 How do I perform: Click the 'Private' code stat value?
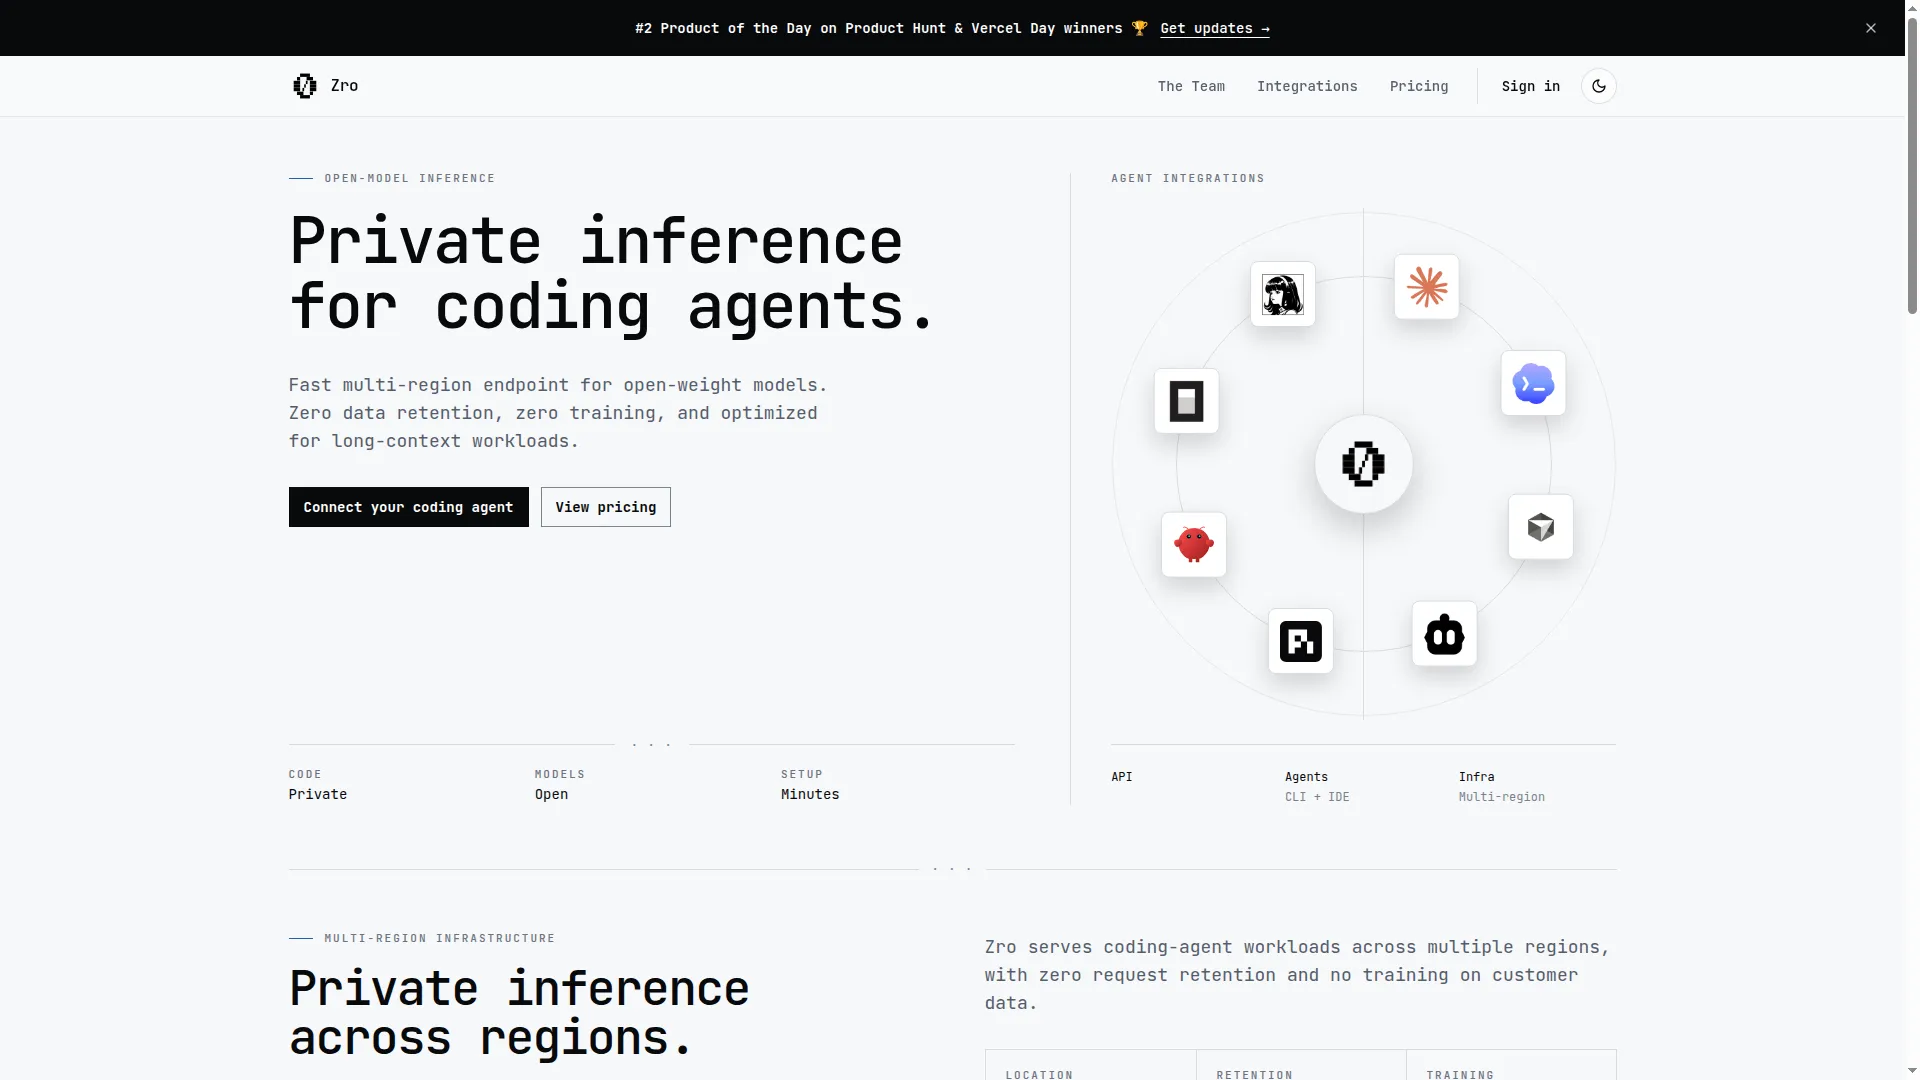tap(317, 794)
